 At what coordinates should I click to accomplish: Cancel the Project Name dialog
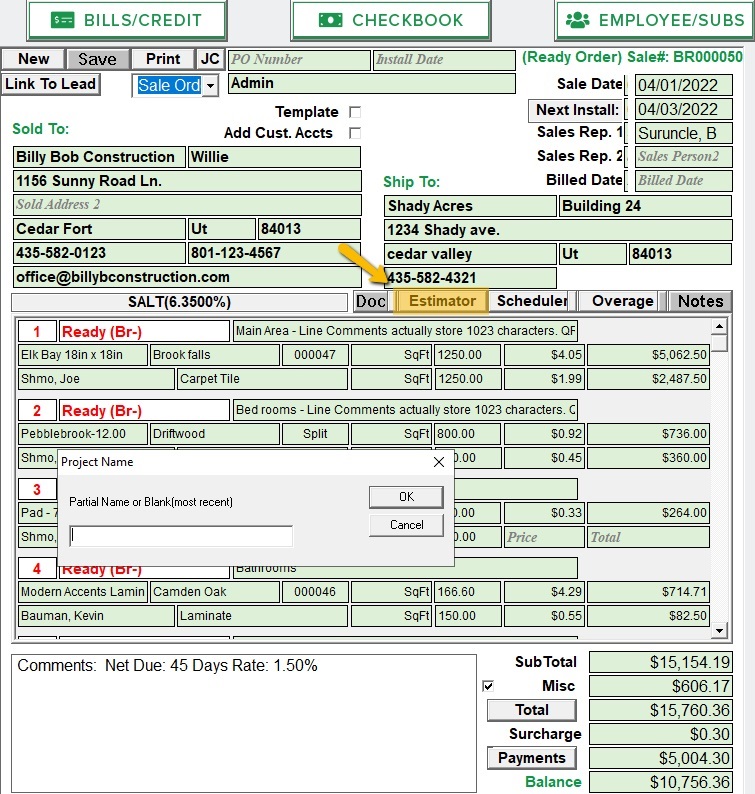406,525
